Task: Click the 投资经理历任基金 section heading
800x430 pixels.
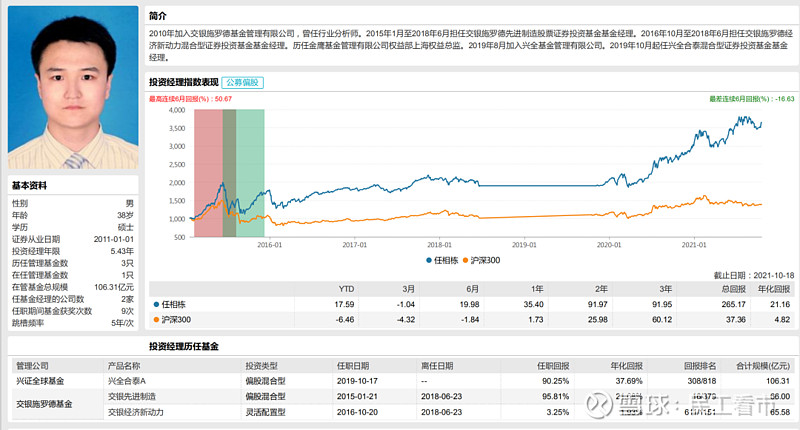Action: coord(184,346)
